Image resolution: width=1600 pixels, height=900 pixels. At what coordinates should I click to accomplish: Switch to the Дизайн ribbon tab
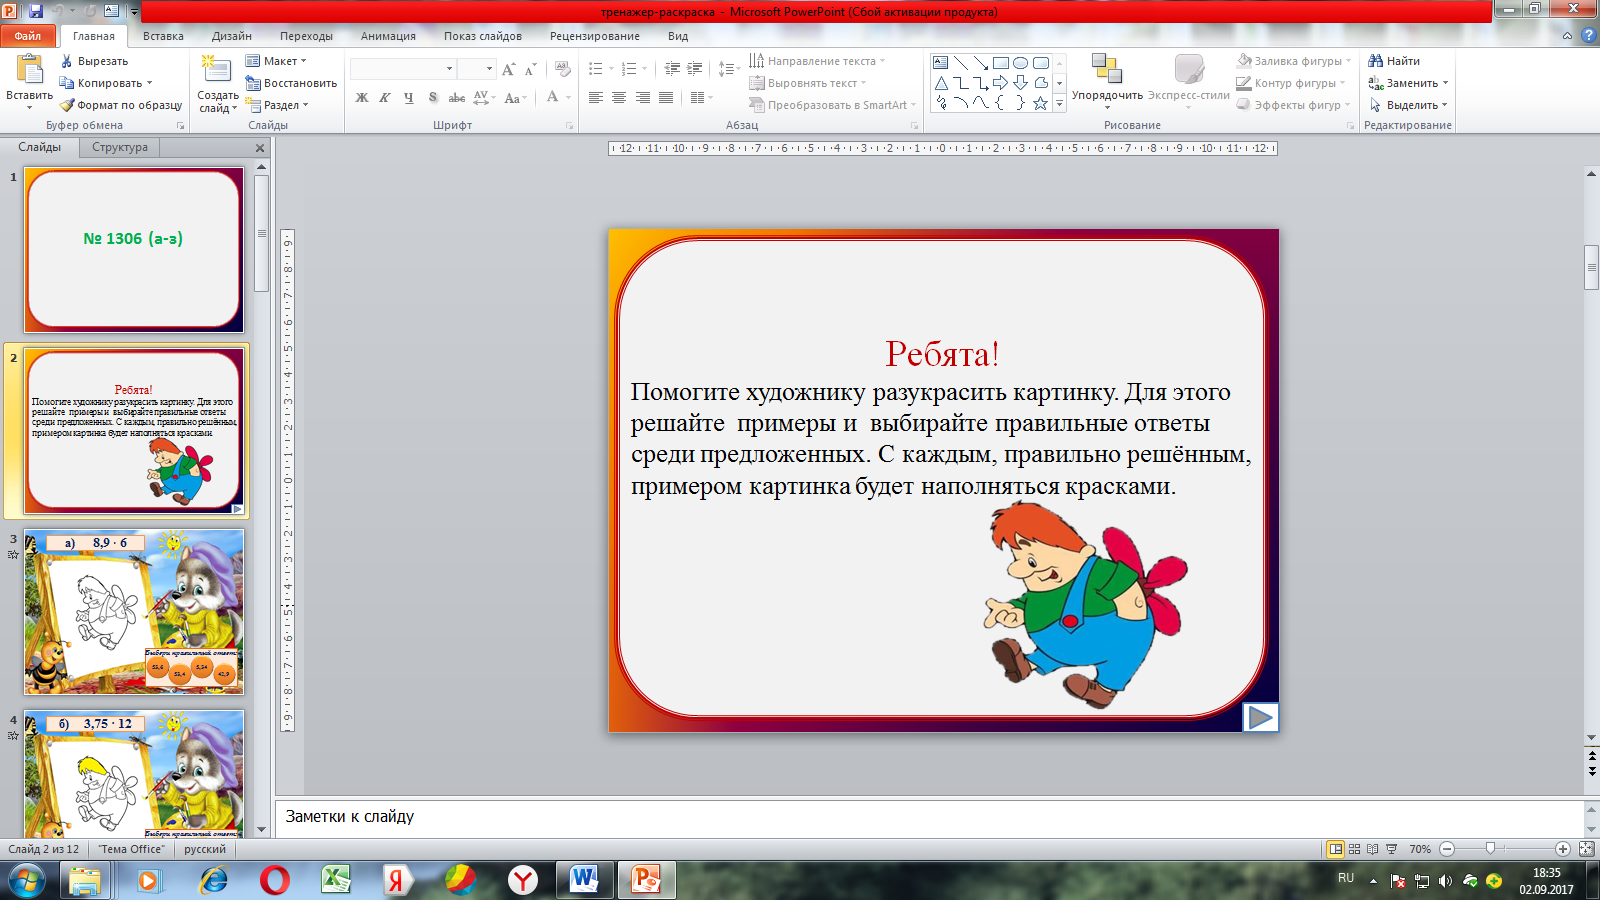232,36
